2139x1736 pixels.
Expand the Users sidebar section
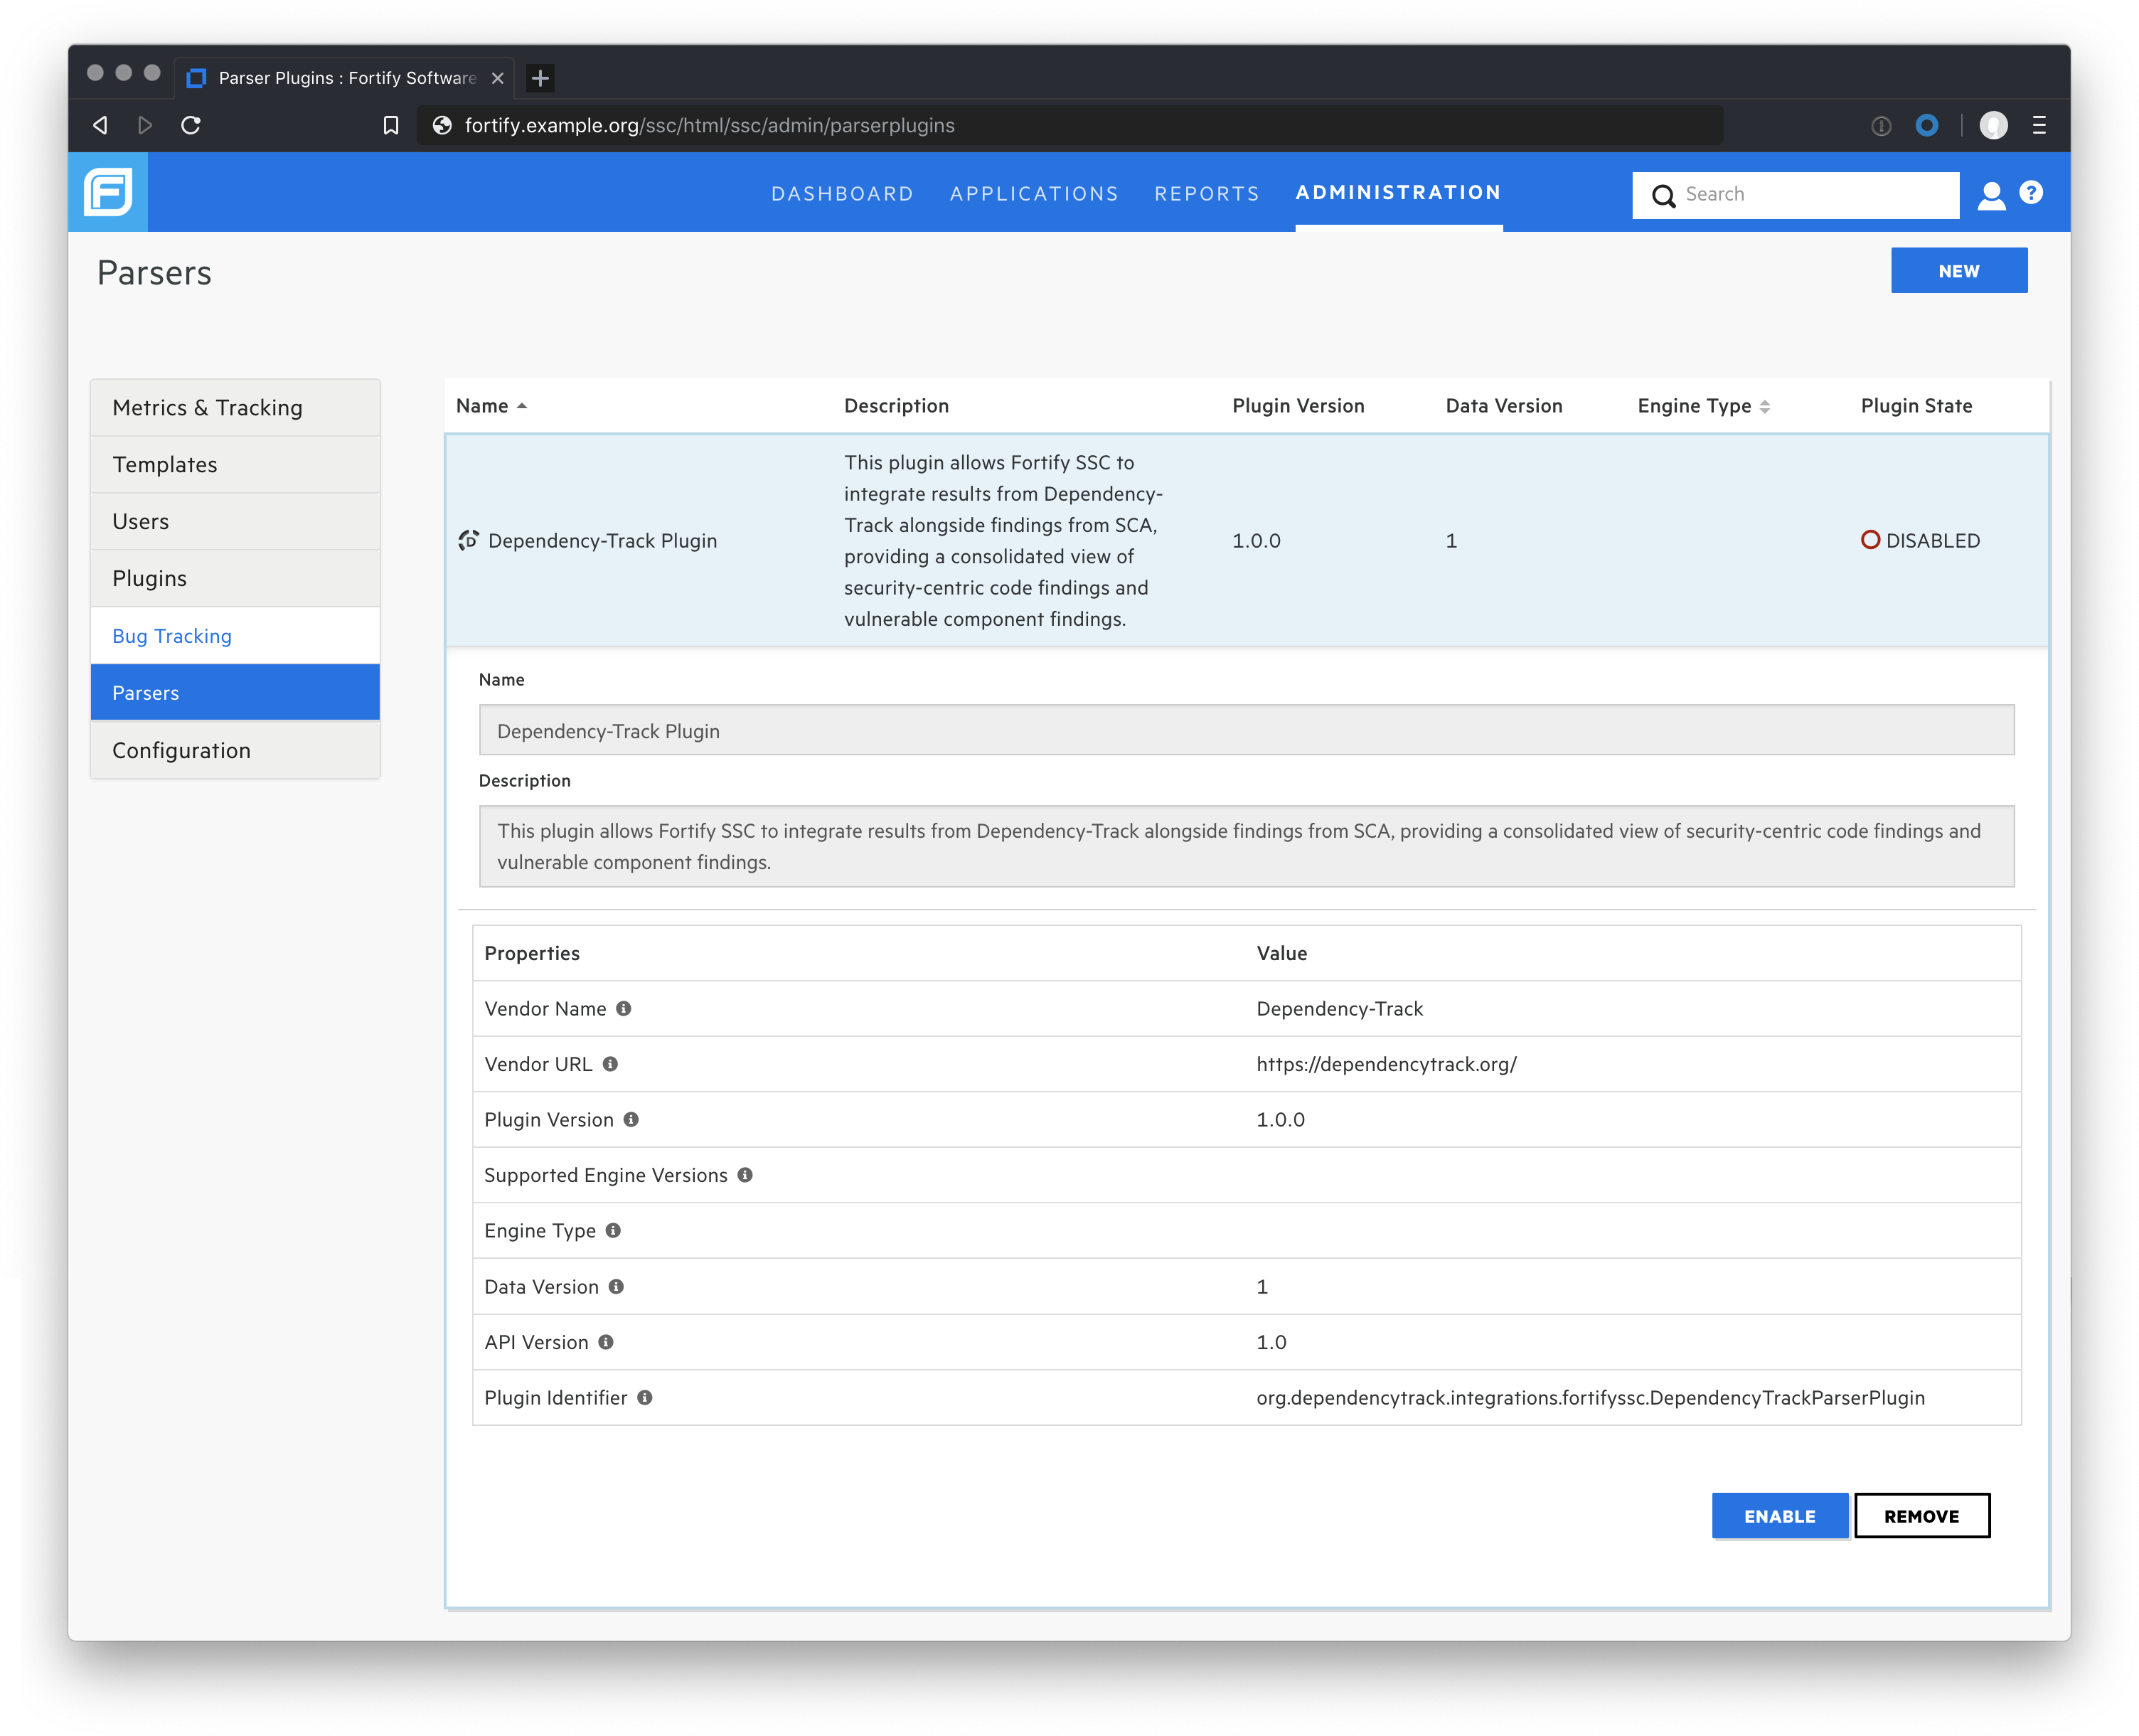point(235,522)
